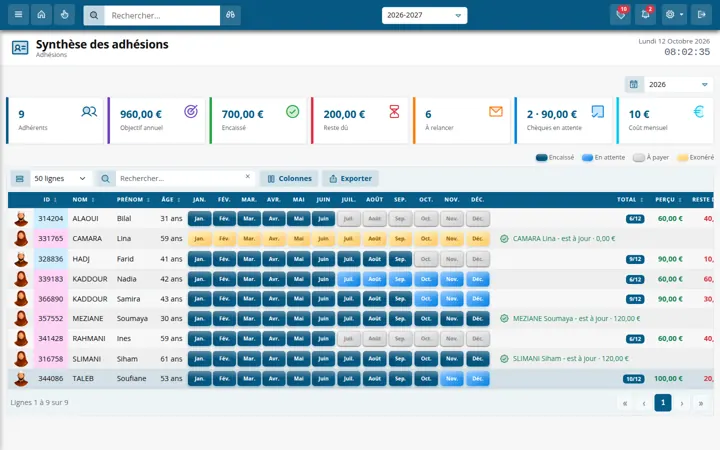Clear table search with the x icon
This screenshot has height=450, width=720.
pos(248,176)
